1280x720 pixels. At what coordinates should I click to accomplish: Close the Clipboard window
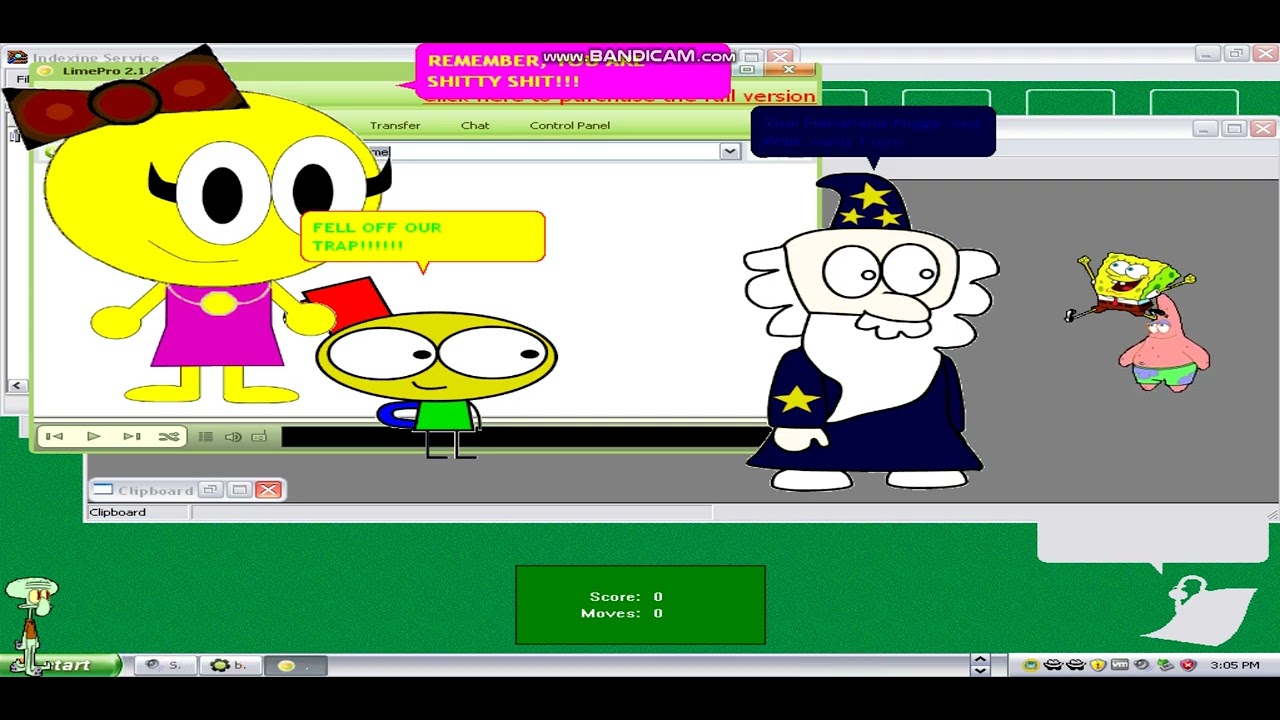coord(268,489)
